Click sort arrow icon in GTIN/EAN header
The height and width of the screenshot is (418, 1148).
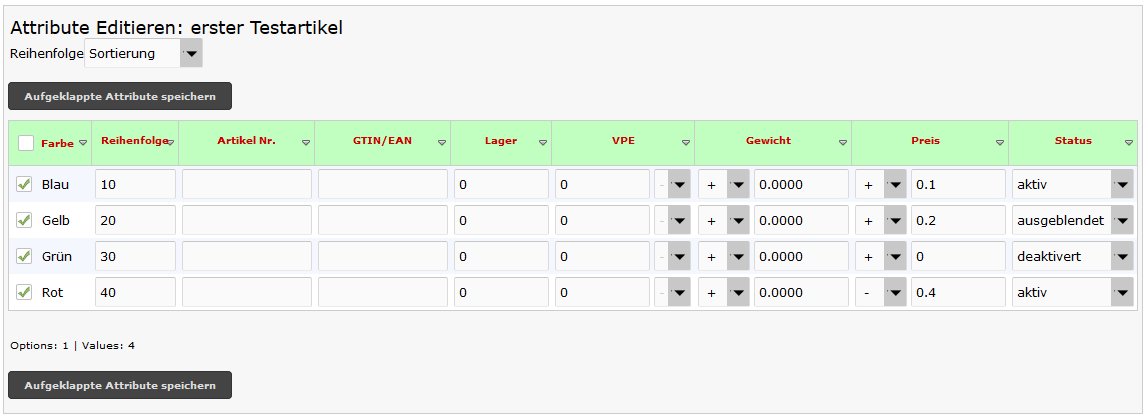(442, 144)
